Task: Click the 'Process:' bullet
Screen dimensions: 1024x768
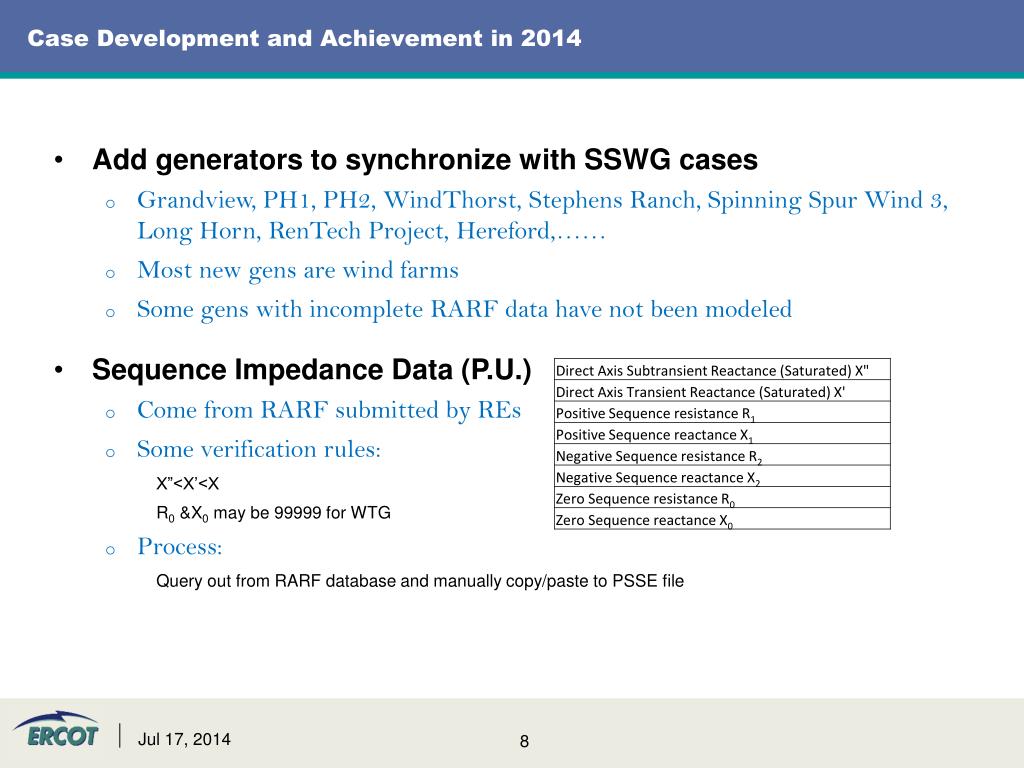Action: [180, 547]
